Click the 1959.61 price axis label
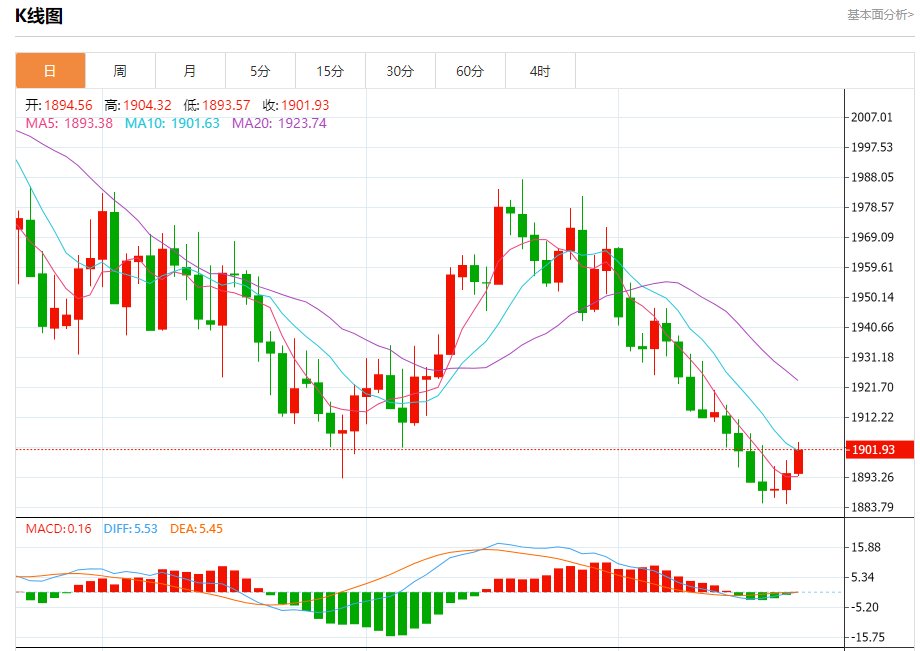920x651 pixels. (x=872, y=267)
